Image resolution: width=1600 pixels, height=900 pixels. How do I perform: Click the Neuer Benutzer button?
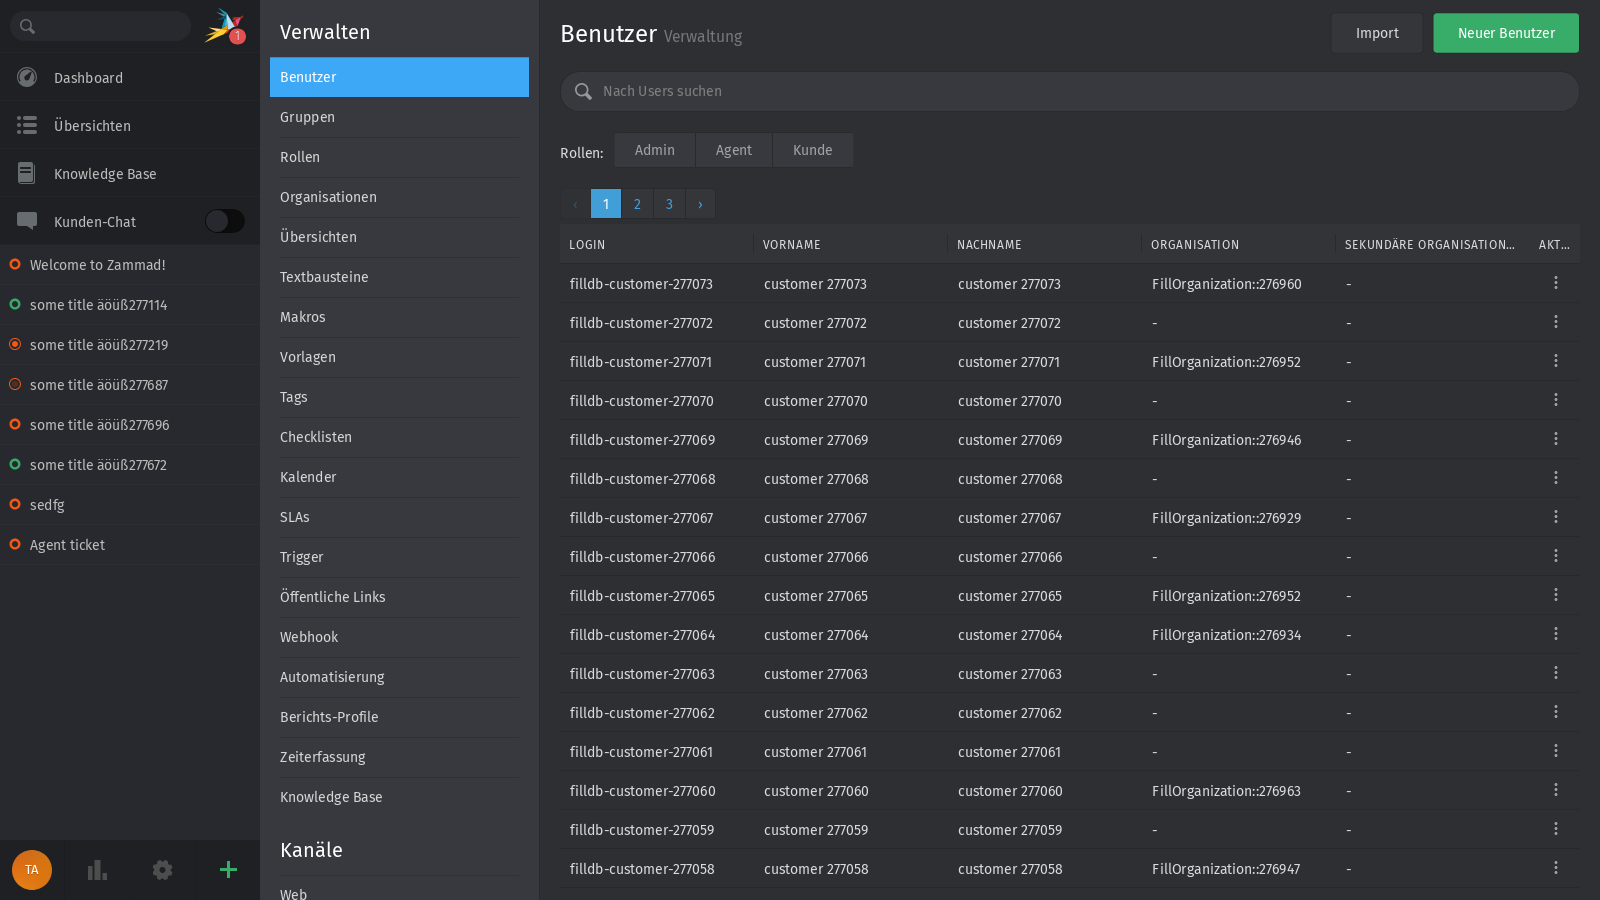1506,33
